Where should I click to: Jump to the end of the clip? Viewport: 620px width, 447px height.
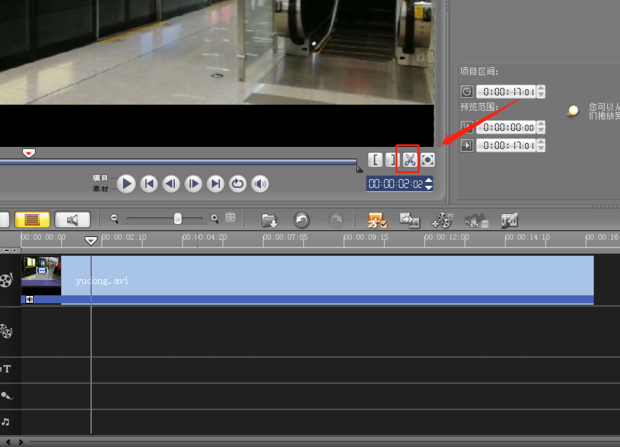click(x=215, y=184)
